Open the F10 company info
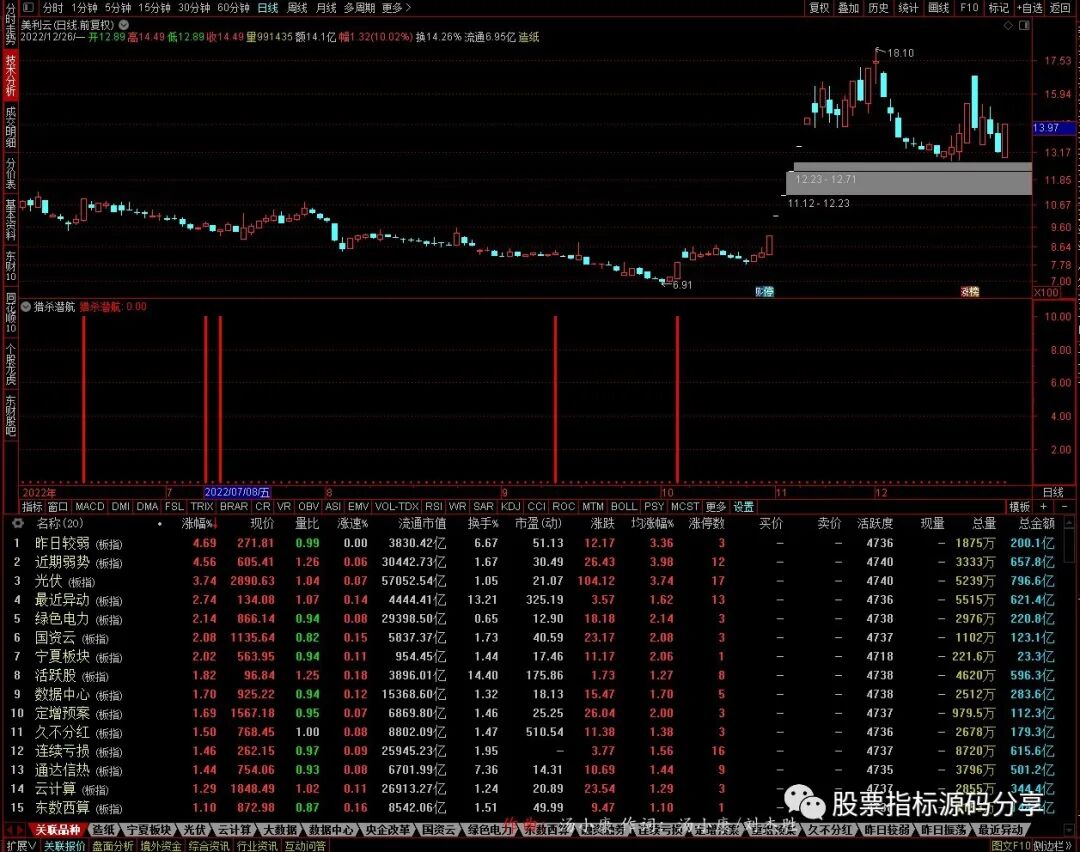This screenshot has width=1080, height=852. point(969,8)
